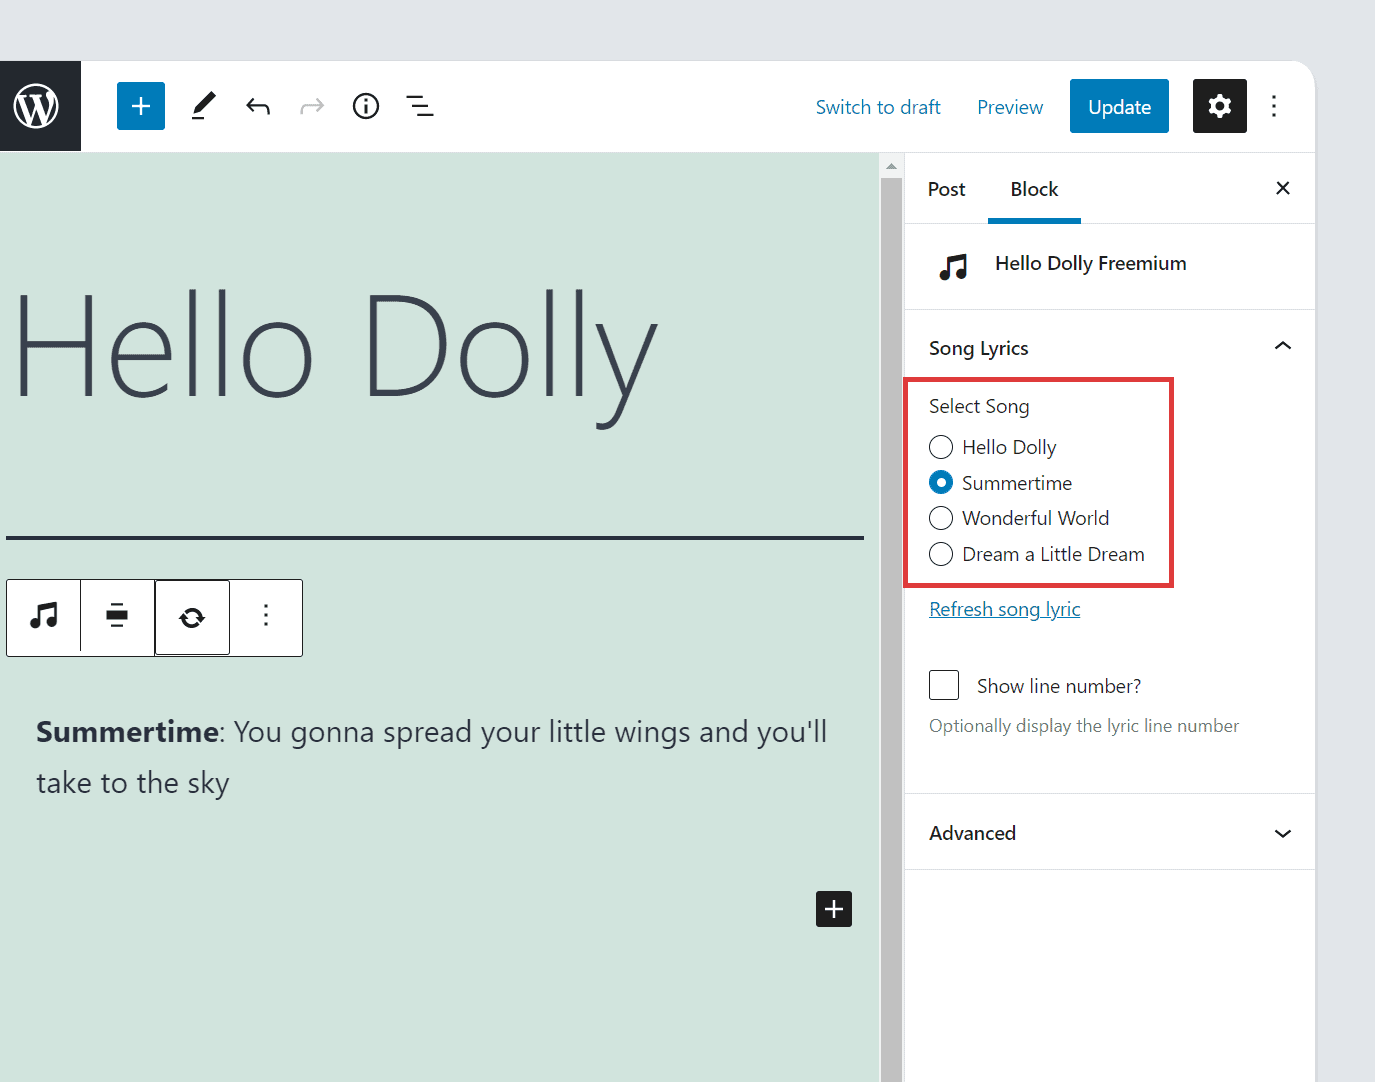Open the list view outline icon

pos(420,106)
